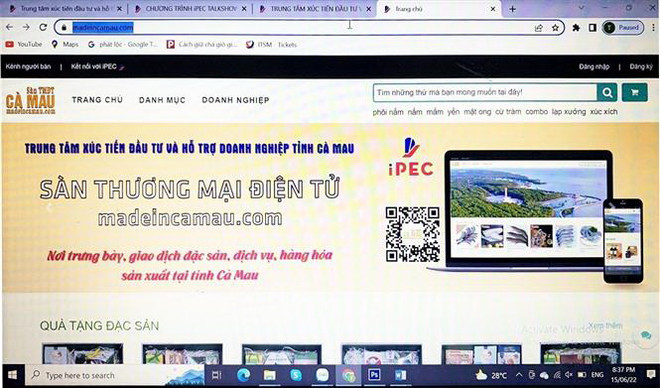The width and height of the screenshot is (660, 388).
Task: Reload the page with refresh icon
Action: (43, 27)
